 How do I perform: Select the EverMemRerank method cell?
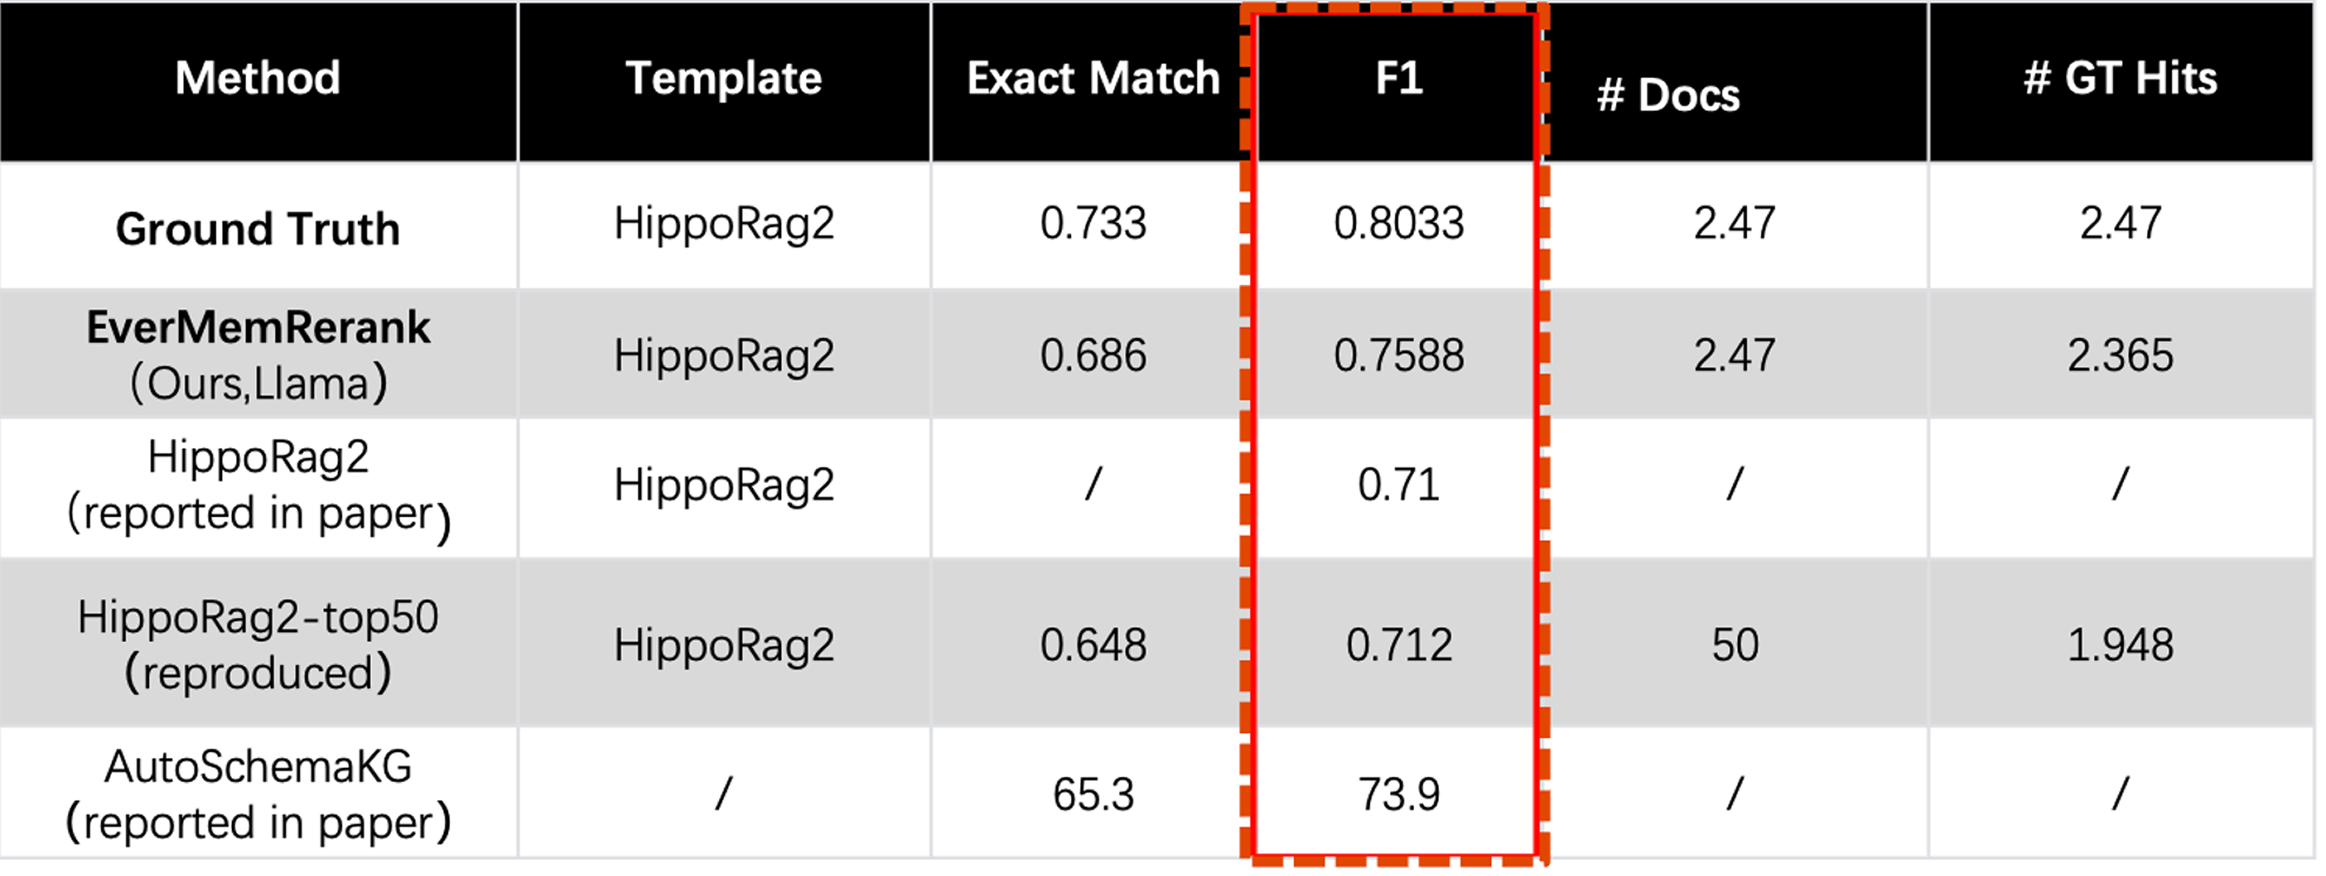[258, 355]
